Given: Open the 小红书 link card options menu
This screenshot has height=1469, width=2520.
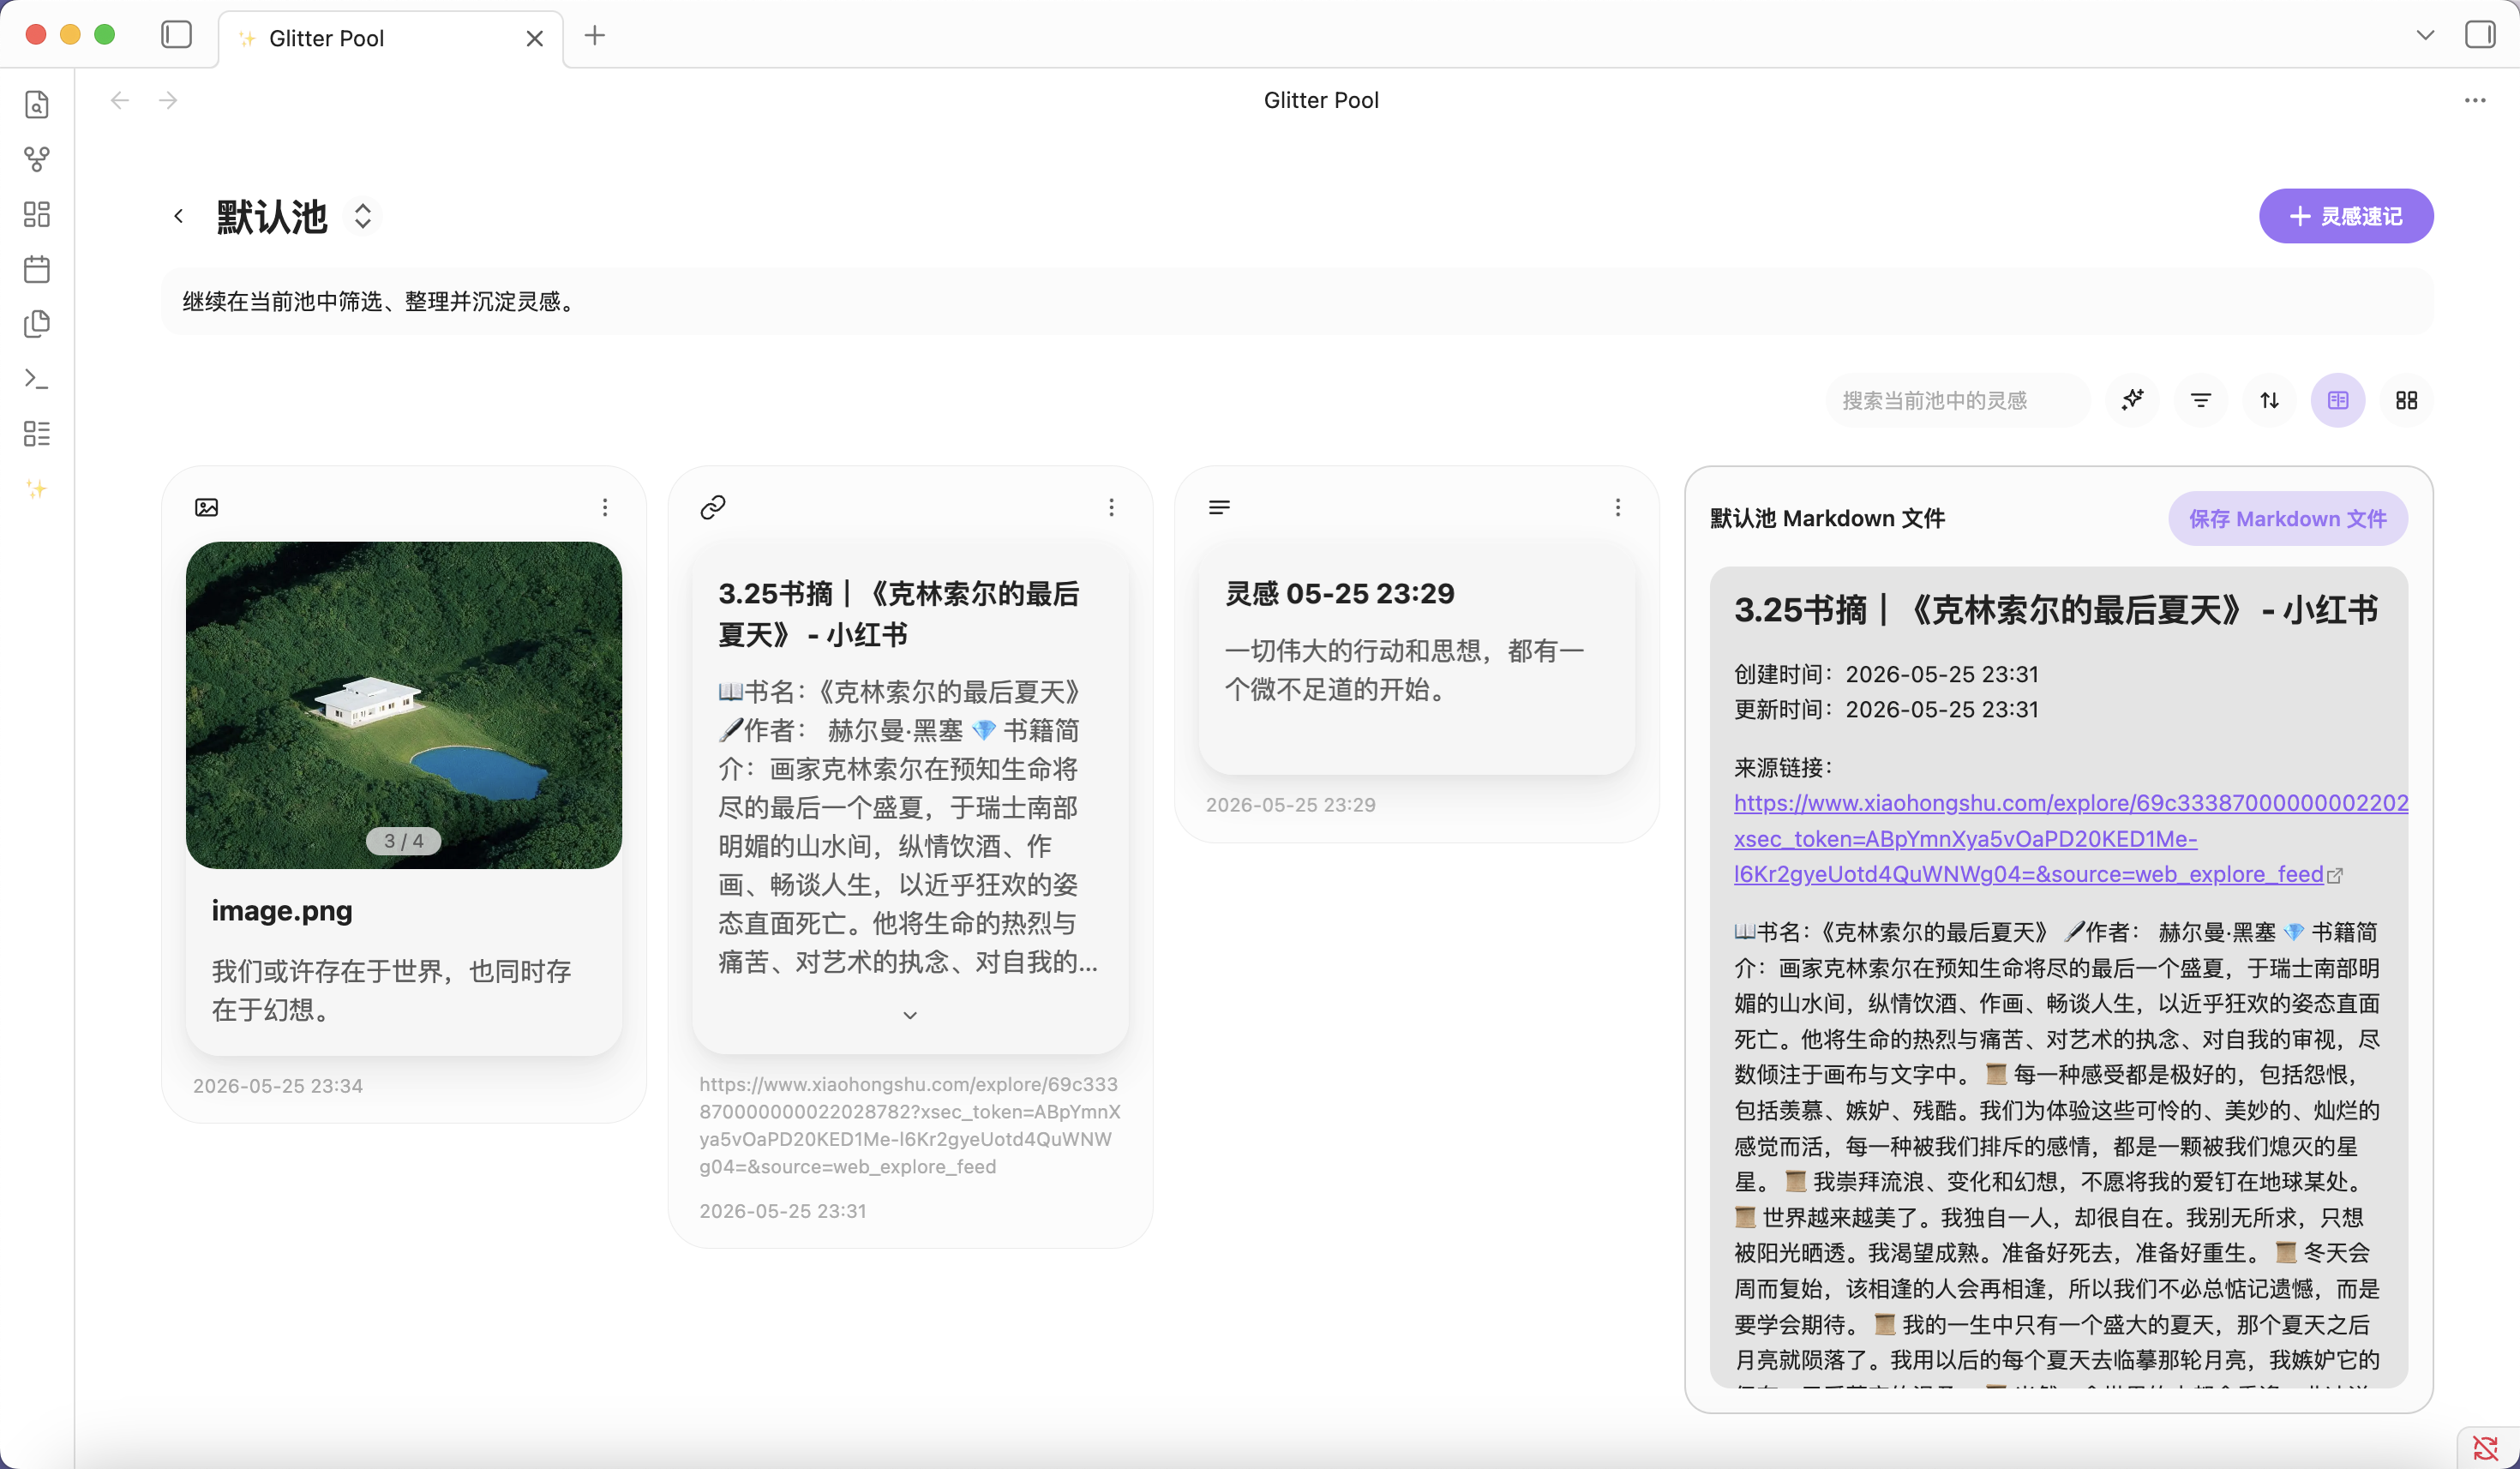Looking at the screenshot, I should (1111, 508).
